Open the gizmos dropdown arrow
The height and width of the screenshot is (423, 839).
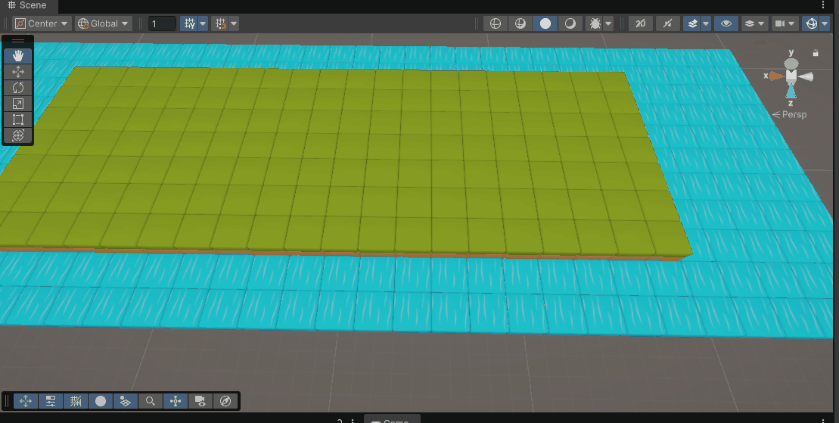pyautogui.click(x=824, y=23)
